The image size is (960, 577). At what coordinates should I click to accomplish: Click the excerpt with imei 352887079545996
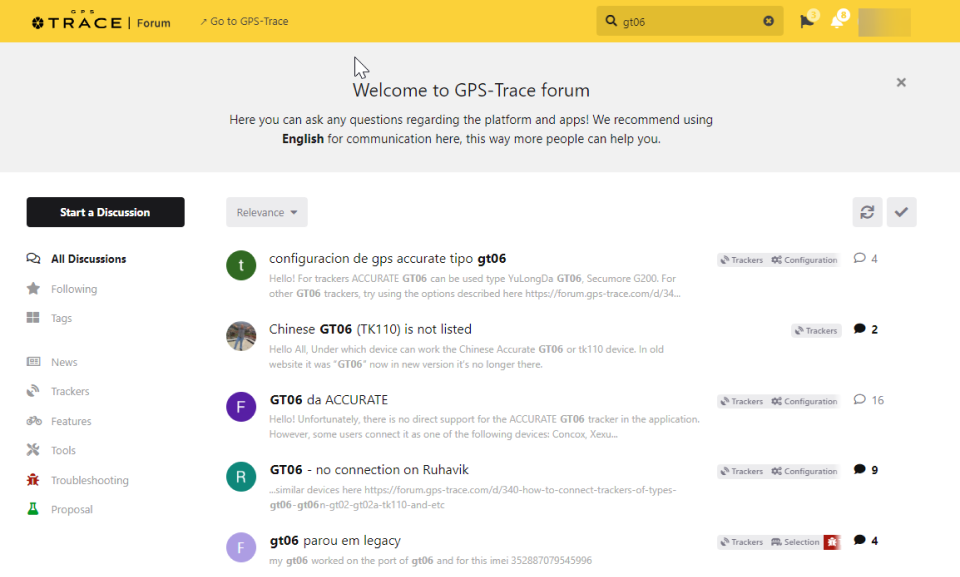[430, 560]
